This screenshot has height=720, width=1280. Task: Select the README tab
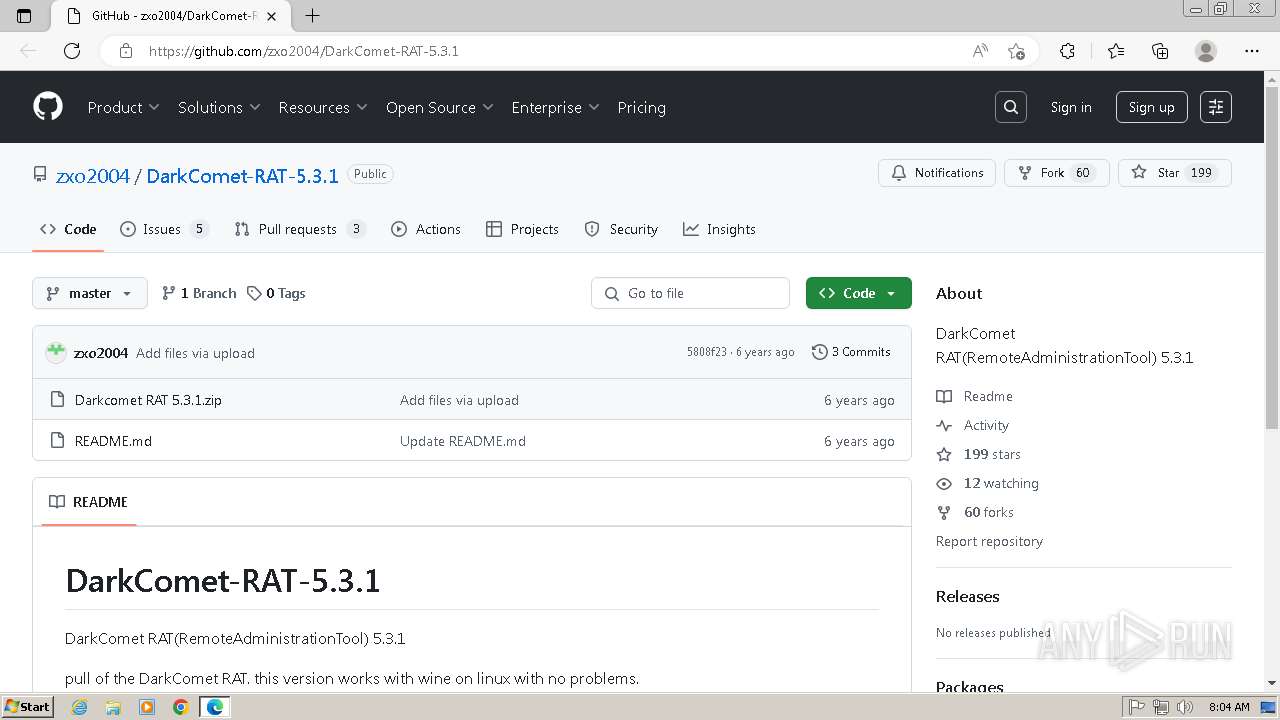[88, 502]
